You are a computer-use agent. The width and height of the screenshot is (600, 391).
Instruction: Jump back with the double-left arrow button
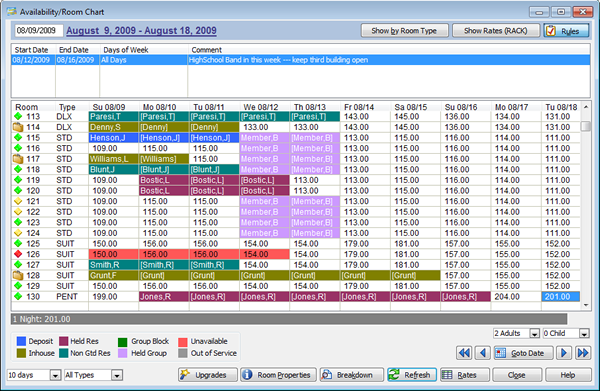pos(464,353)
